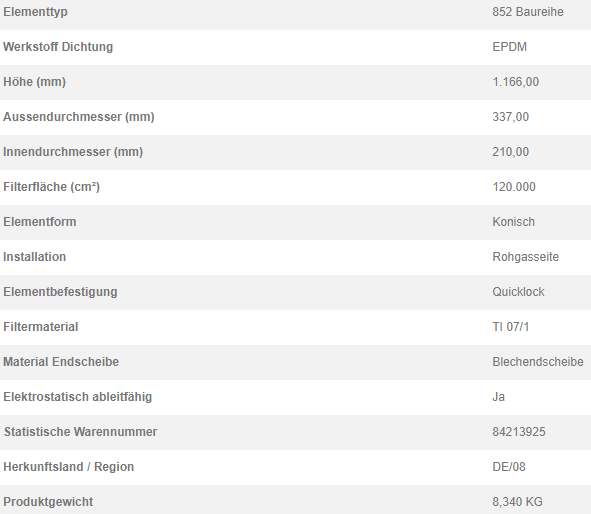Click the Blechendscheibe value
The width and height of the screenshot is (591, 514).
point(538,362)
